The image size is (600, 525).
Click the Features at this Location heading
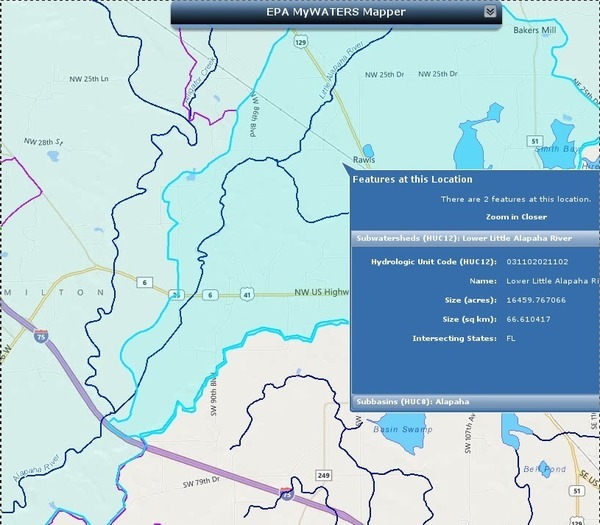[x=409, y=179]
